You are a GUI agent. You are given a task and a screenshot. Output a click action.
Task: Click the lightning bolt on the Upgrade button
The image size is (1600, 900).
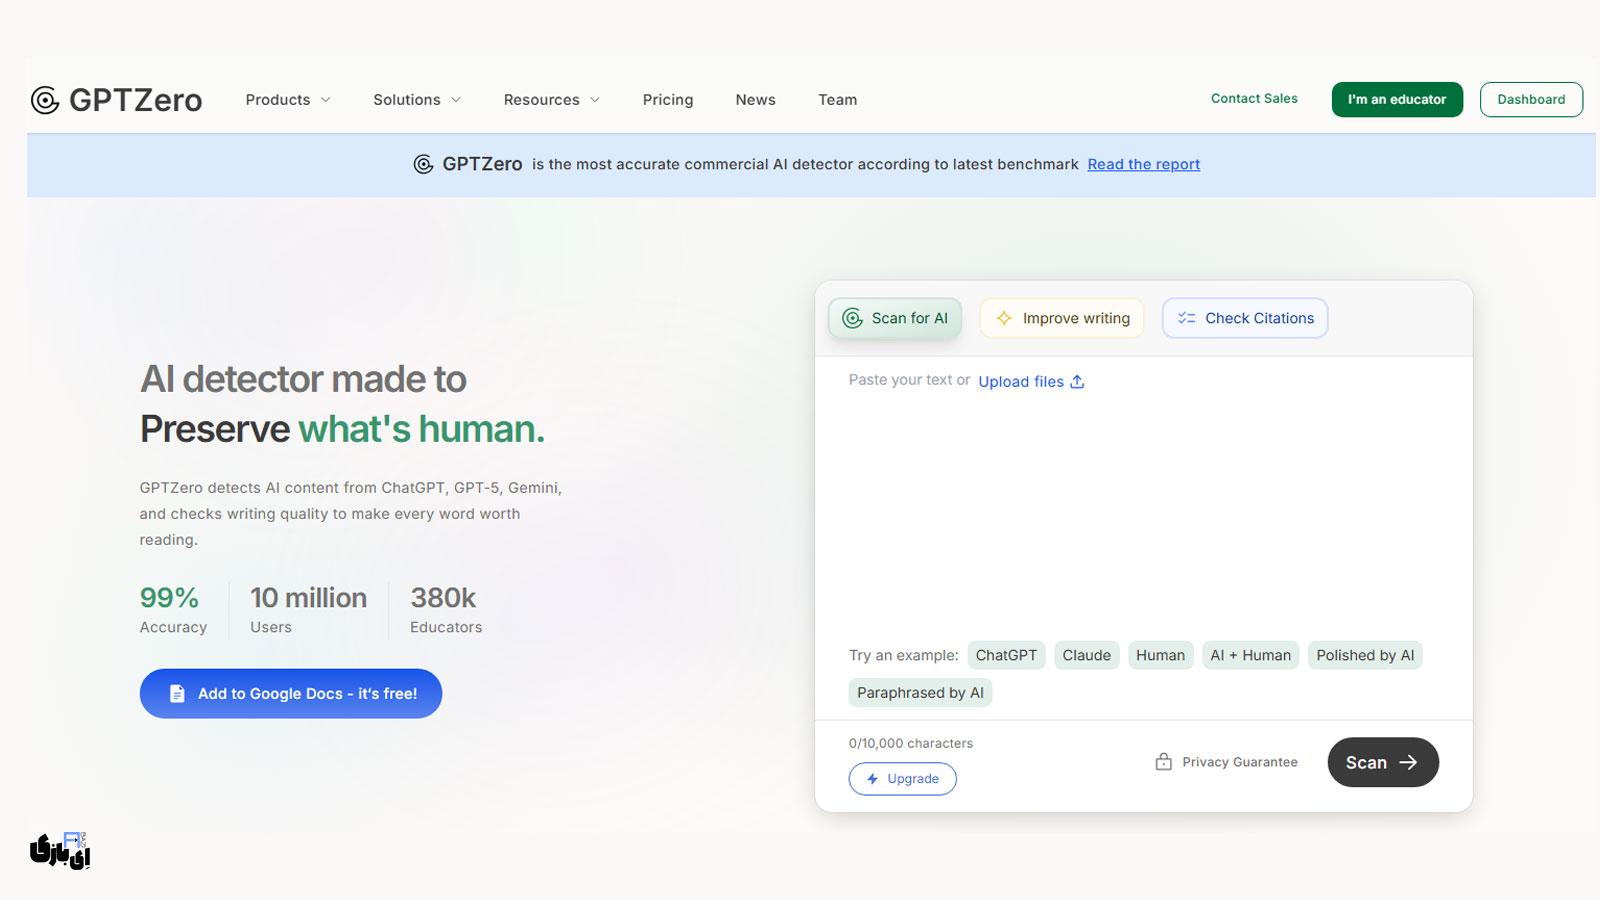872,778
